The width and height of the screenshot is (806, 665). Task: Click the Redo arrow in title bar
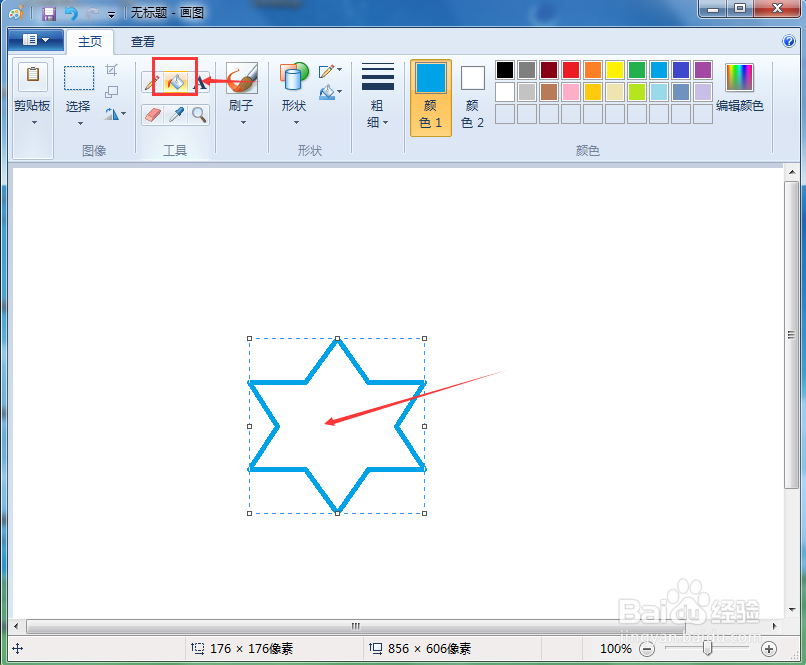point(93,13)
